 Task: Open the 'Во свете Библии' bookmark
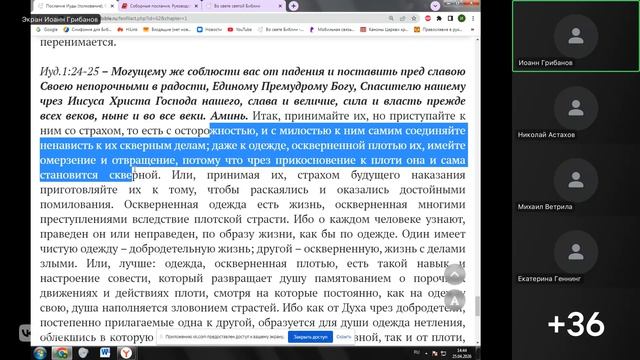coord(280,29)
